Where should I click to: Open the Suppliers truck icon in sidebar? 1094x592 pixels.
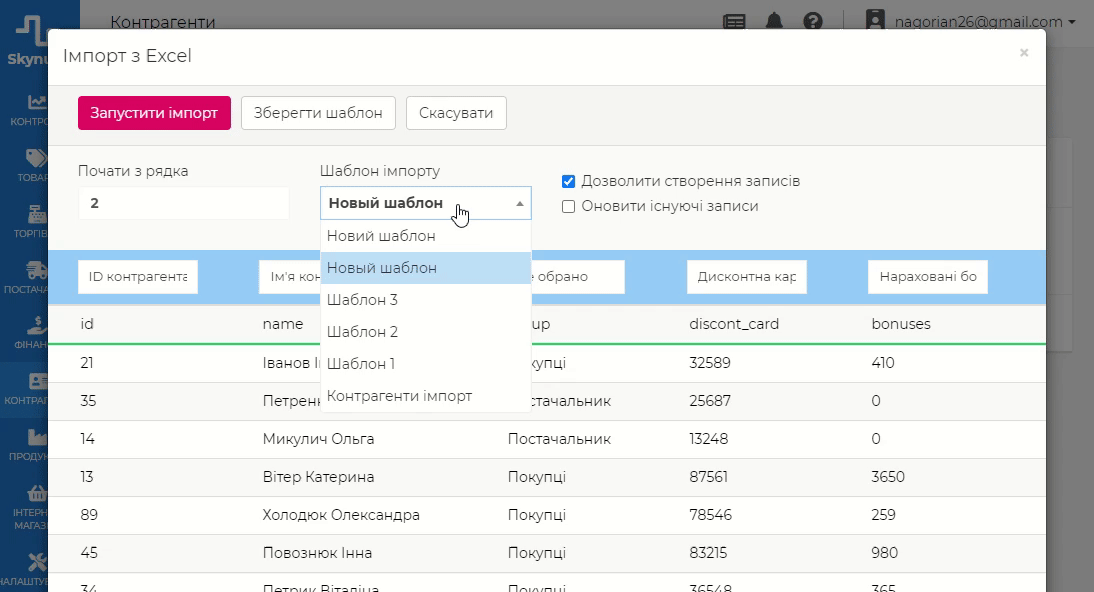37,270
